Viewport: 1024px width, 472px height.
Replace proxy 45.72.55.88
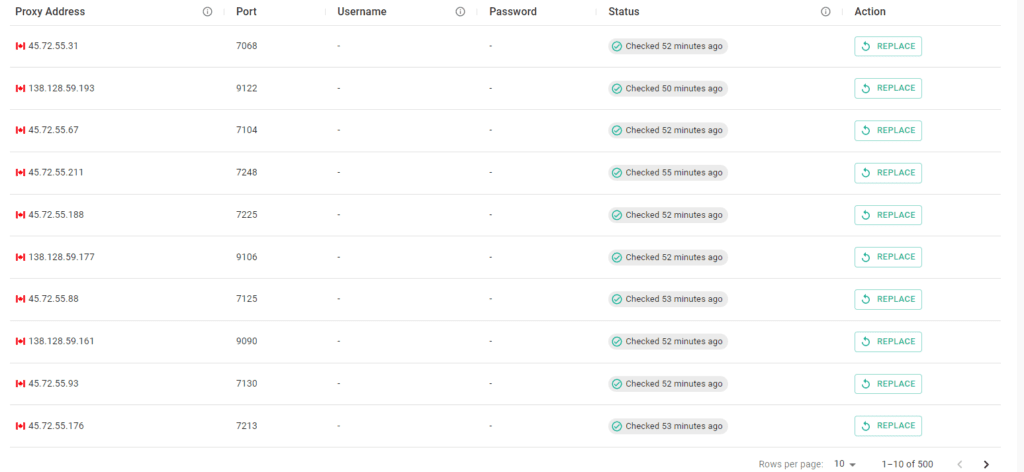point(888,299)
